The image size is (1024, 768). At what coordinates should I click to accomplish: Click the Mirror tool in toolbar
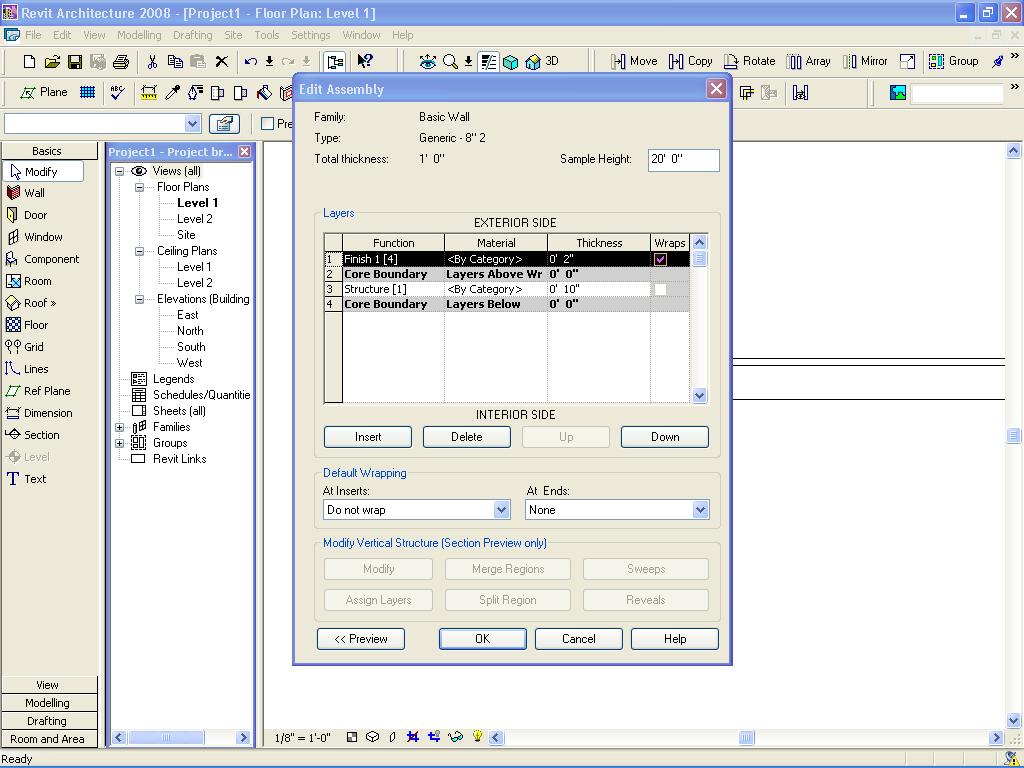865,61
